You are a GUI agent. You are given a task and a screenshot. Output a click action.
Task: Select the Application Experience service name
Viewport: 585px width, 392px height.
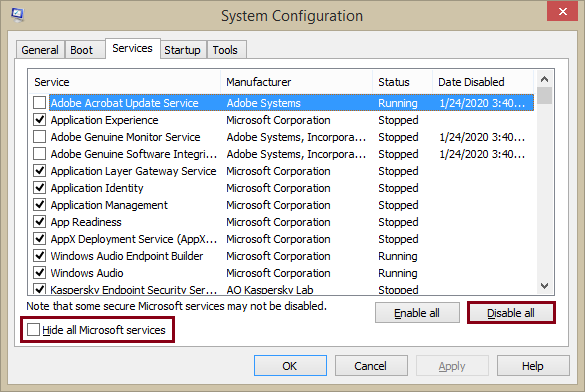point(104,120)
